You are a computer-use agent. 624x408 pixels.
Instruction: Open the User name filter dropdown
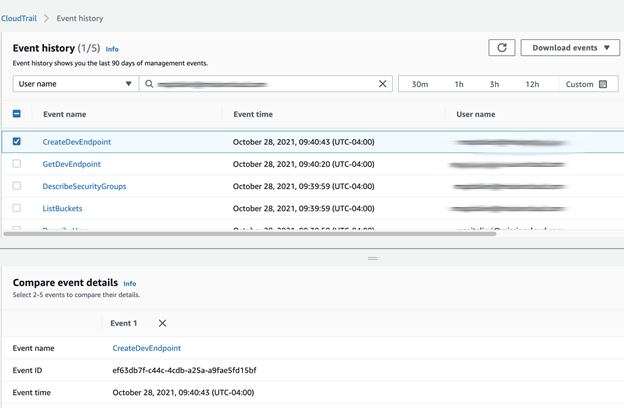(x=75, y=85)
